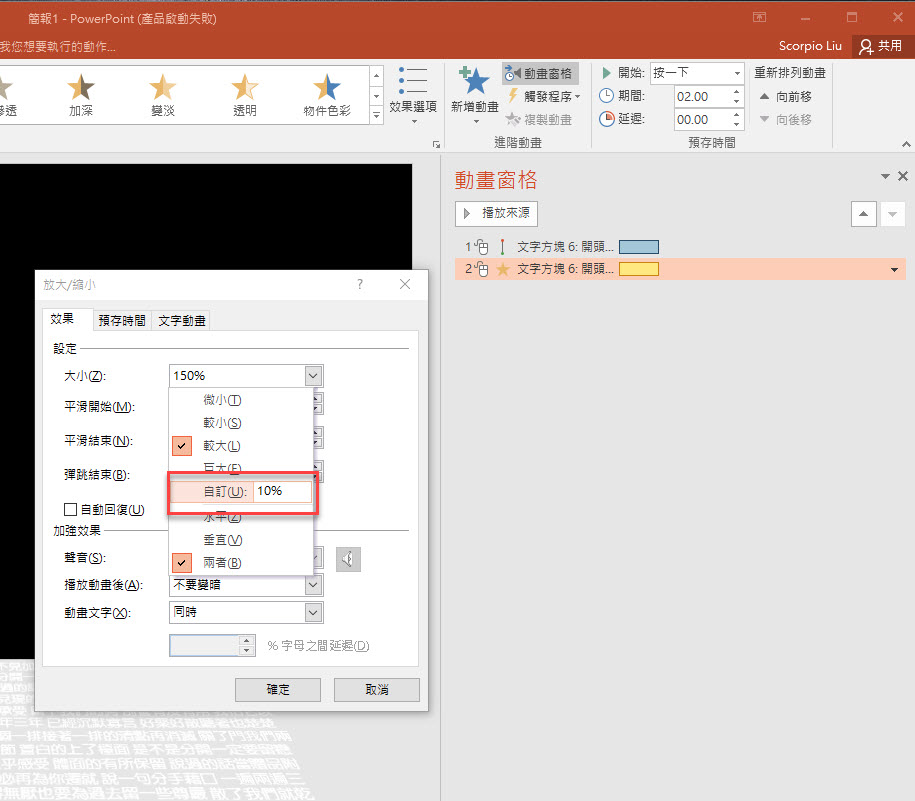Select the 透明 emphasis effect star

coord(244,89)
